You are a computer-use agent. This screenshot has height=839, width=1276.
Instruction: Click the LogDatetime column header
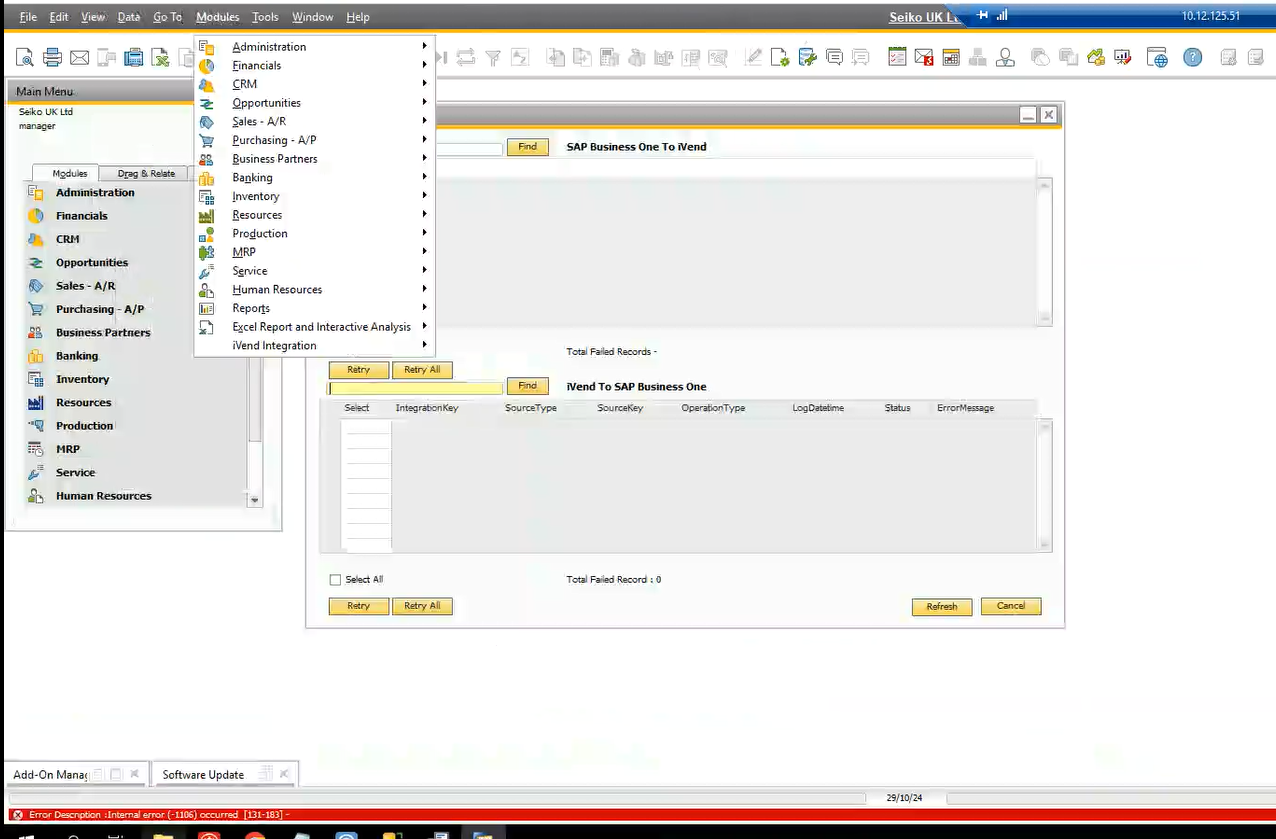818,408
